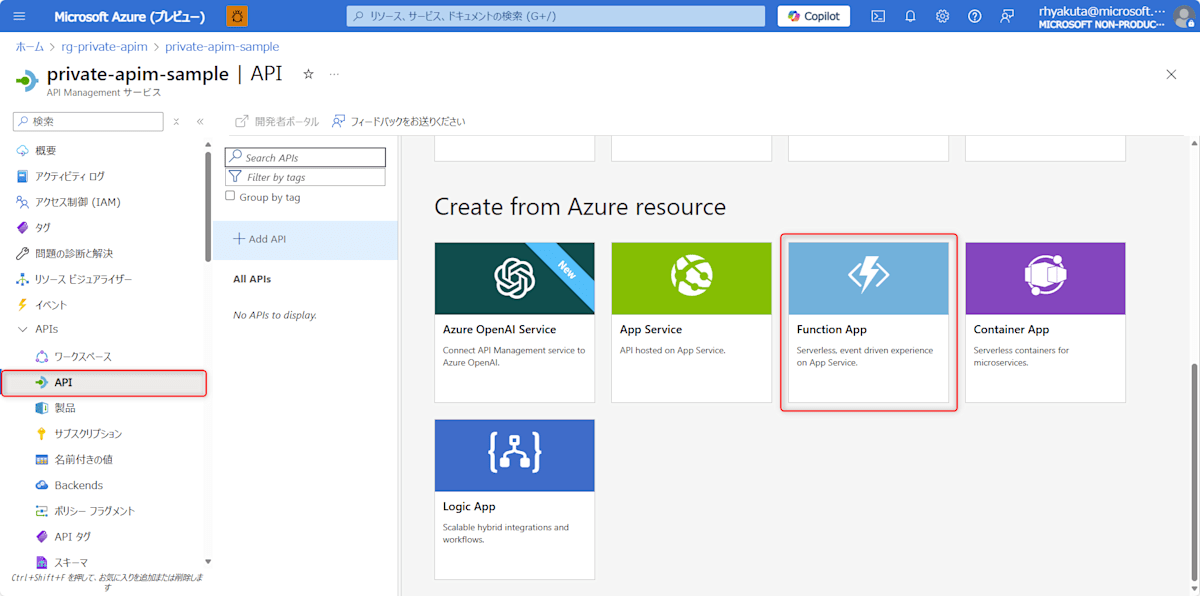Choose the Function App tile
The height and width of the screenshot is (596, 1200).
(x=868, y=322)
